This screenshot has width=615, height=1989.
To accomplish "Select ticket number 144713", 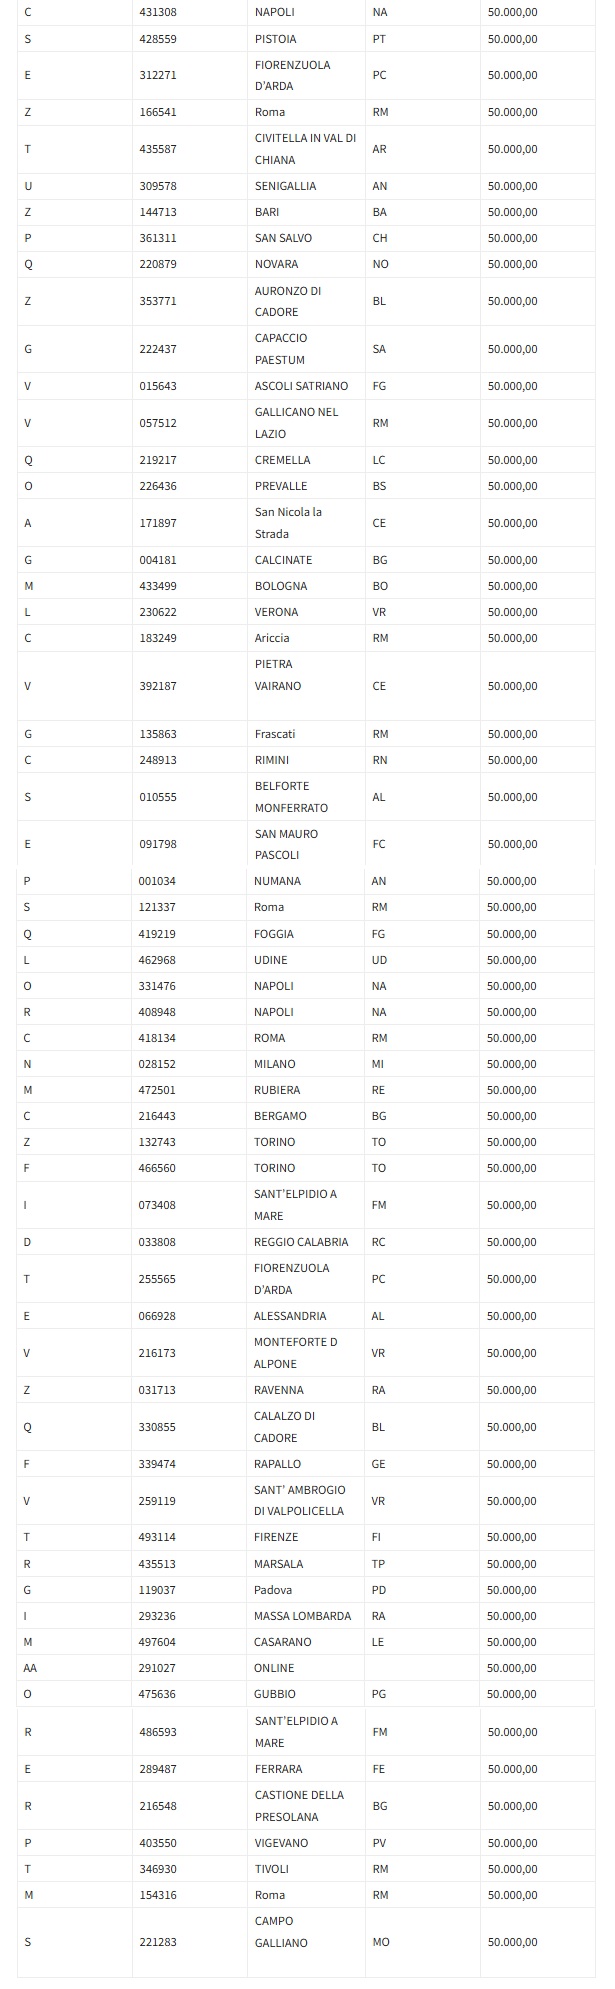I will tap(157, 212).
